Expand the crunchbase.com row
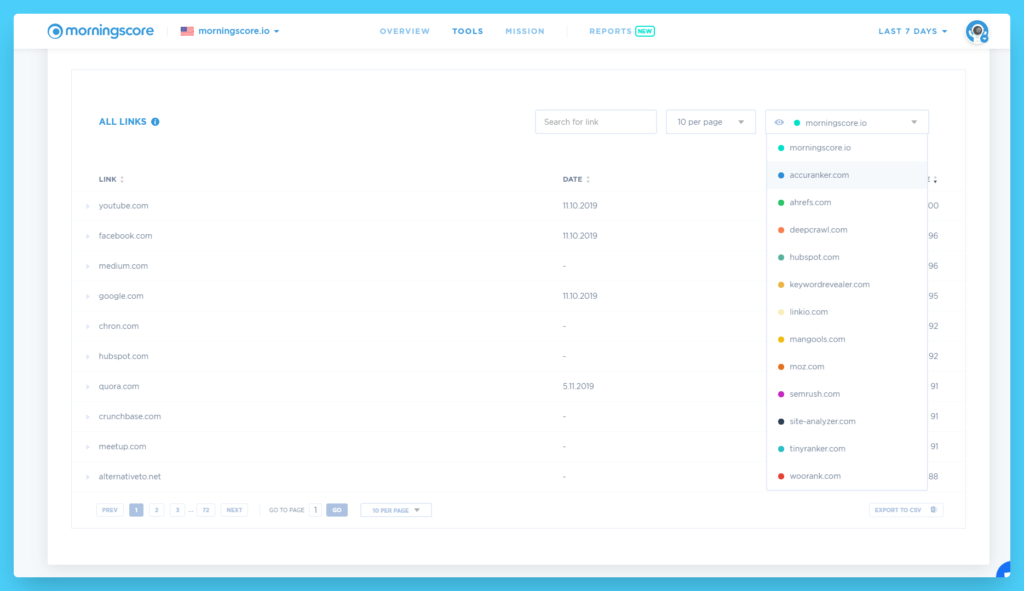Image resolution: width=1024 pixels, height=591 pixels. 88,416
